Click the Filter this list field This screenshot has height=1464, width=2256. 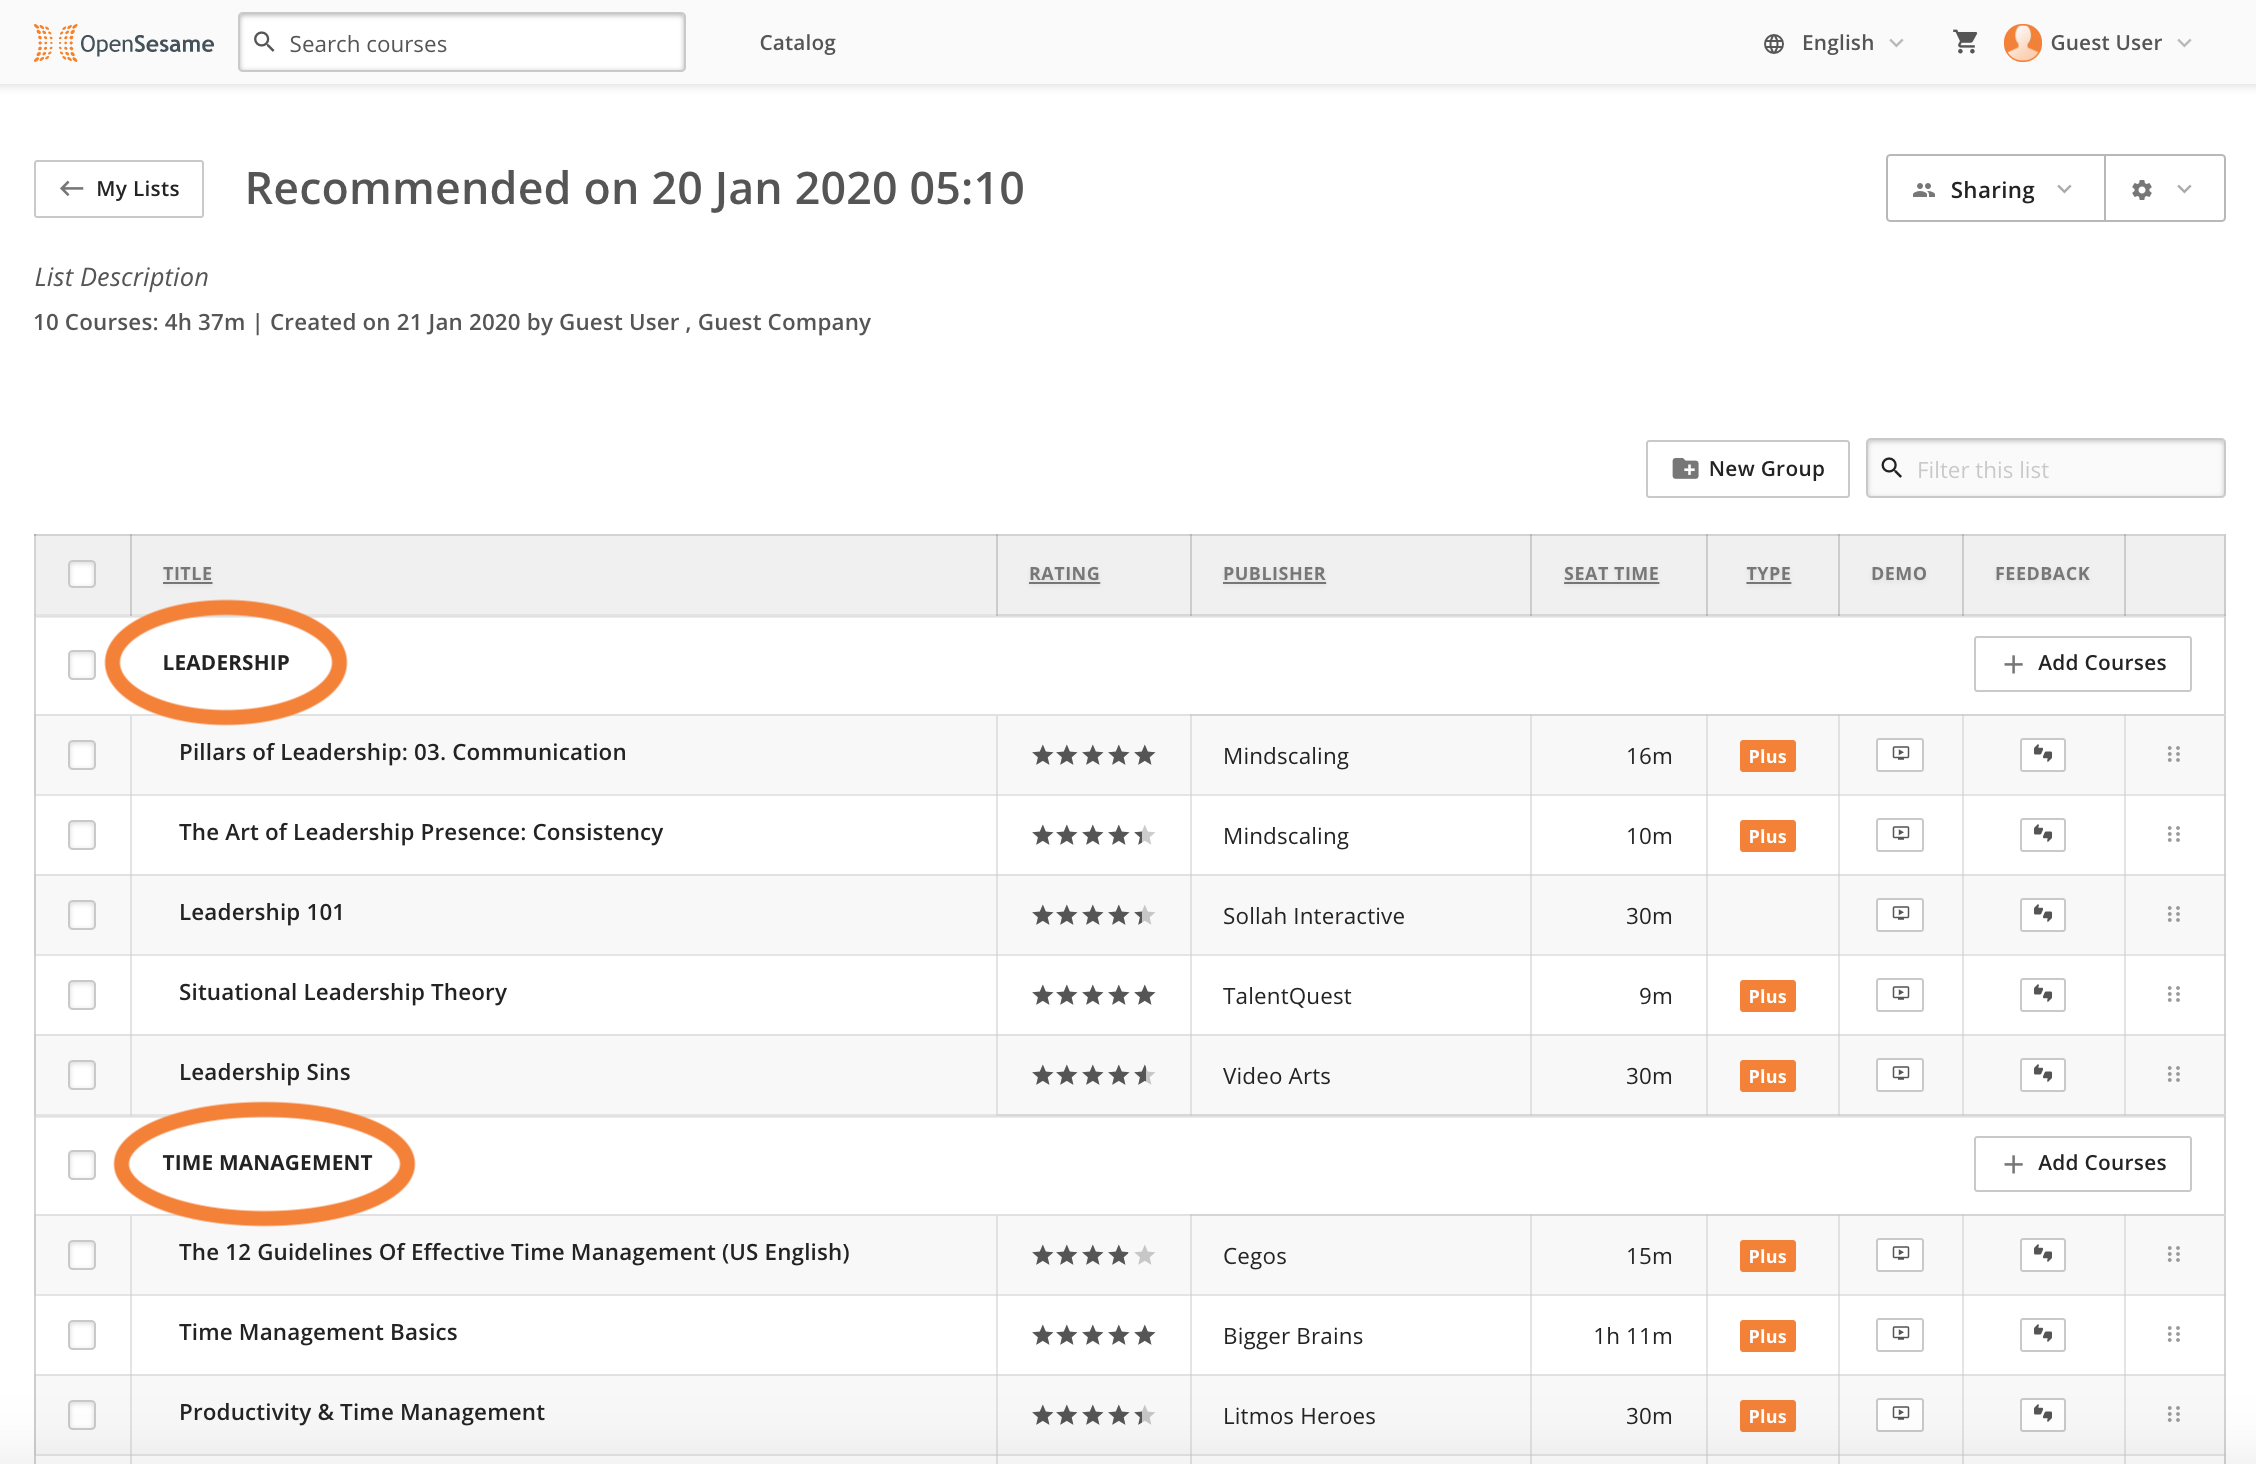click(x=2046, y=468)
